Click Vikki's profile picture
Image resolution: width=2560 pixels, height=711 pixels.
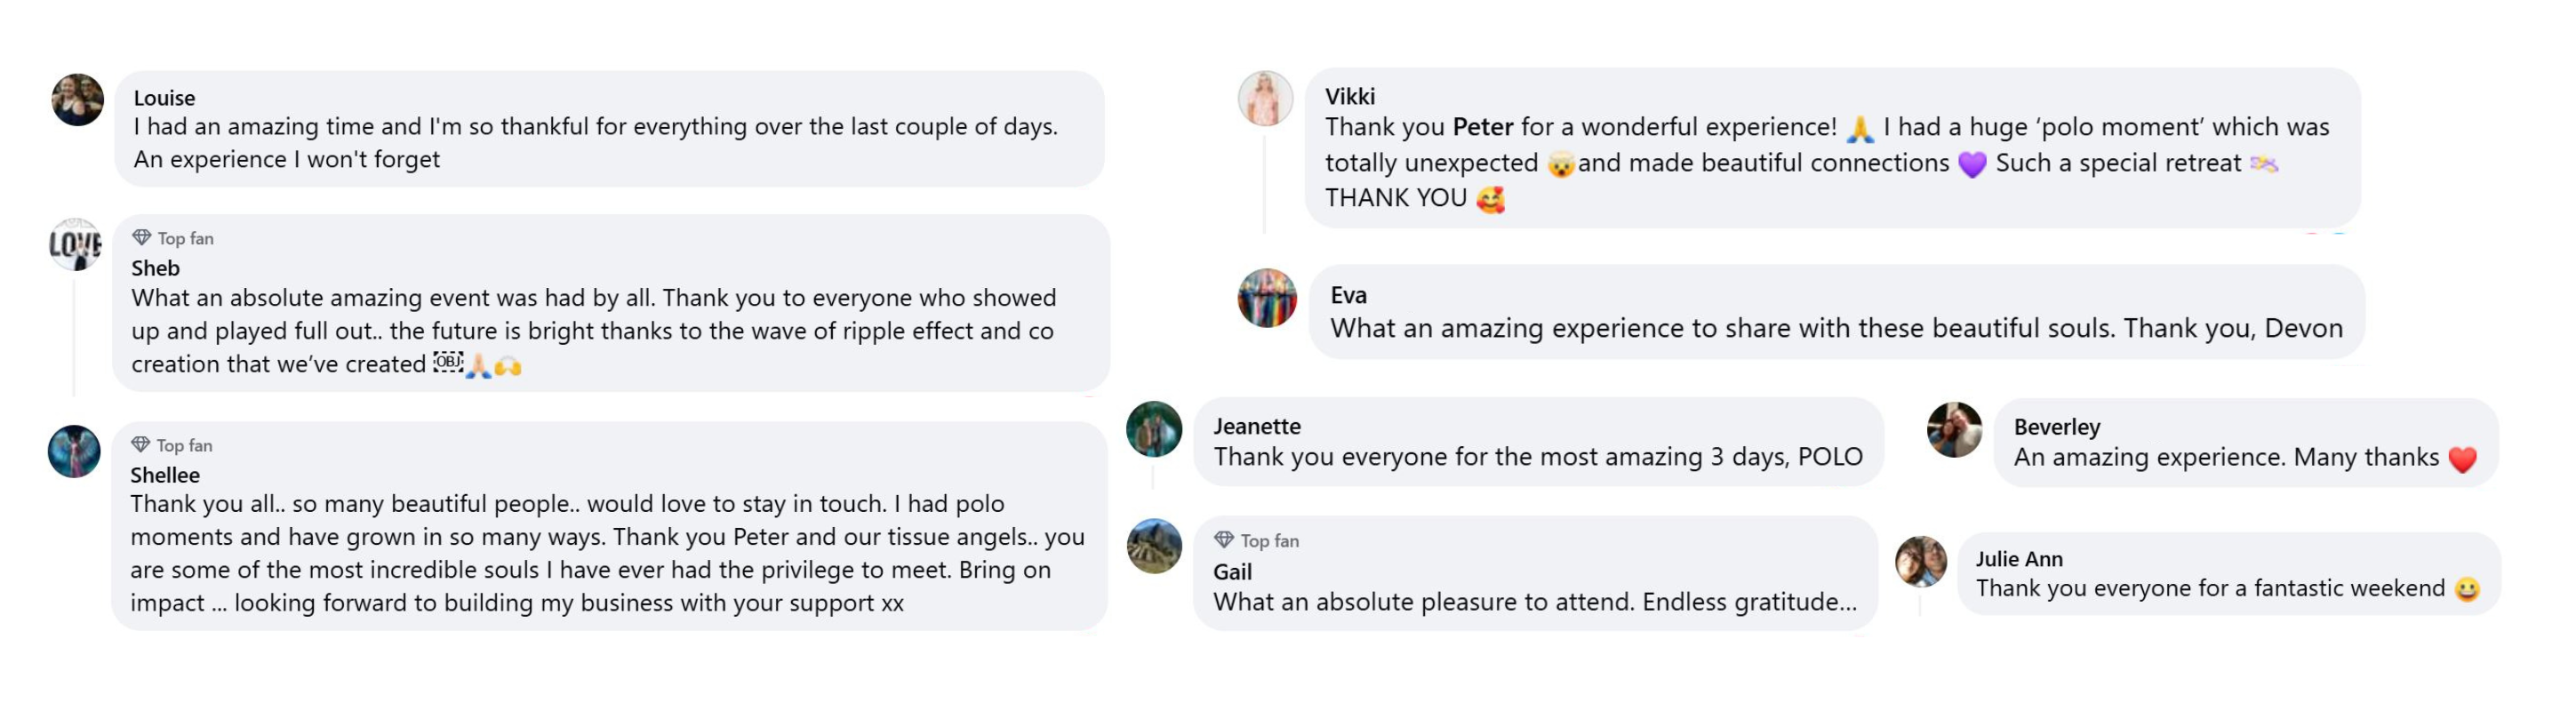pyautogui.click(x=1265, y=98)
